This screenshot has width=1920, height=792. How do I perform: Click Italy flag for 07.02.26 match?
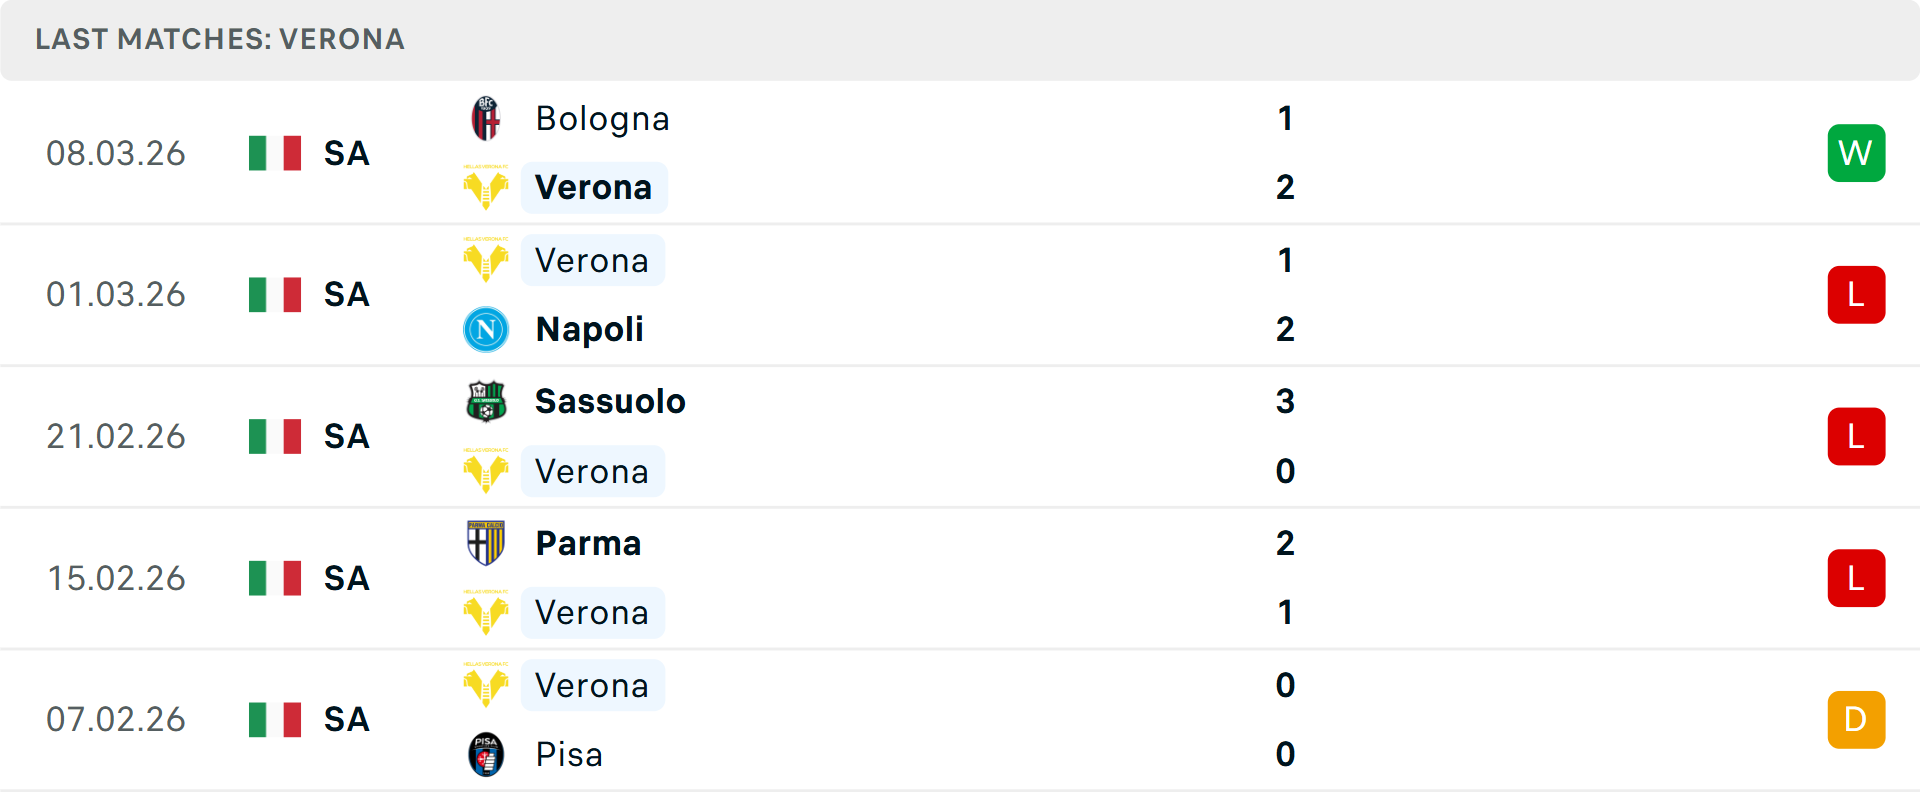pyautogui.click(x=275, y=719)
